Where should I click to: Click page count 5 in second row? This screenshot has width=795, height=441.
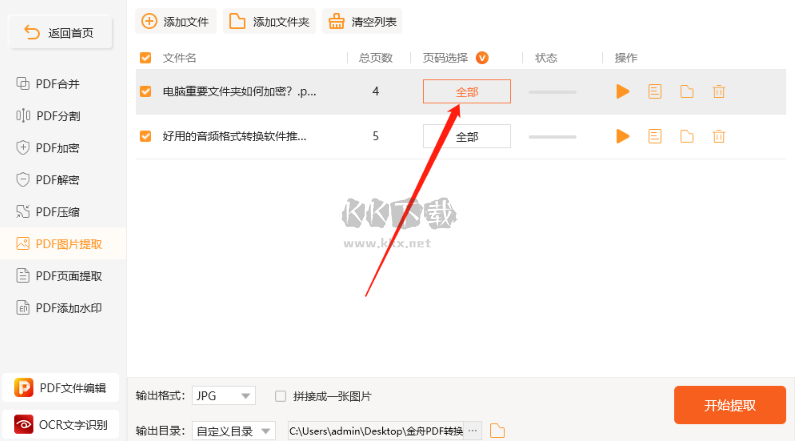click(x=376, y=136)
